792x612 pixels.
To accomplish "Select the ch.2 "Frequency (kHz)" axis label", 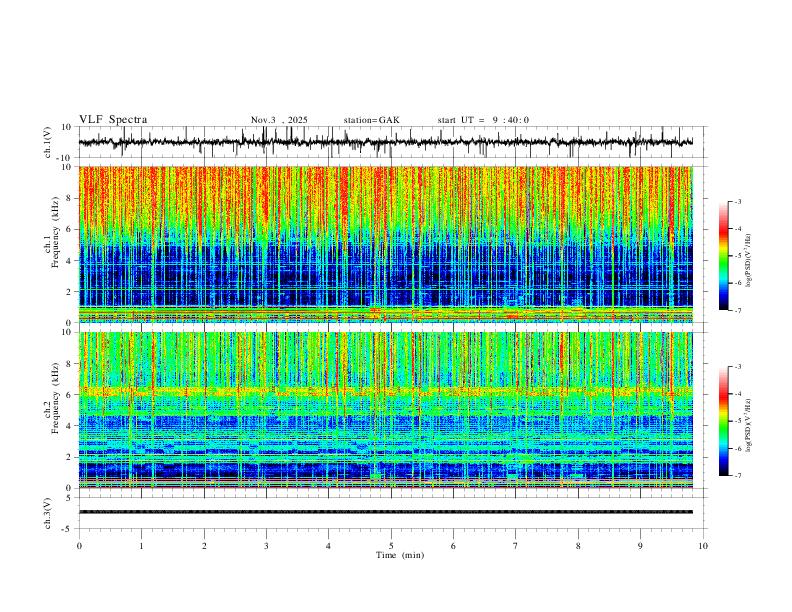I will [x=55, y=398].
